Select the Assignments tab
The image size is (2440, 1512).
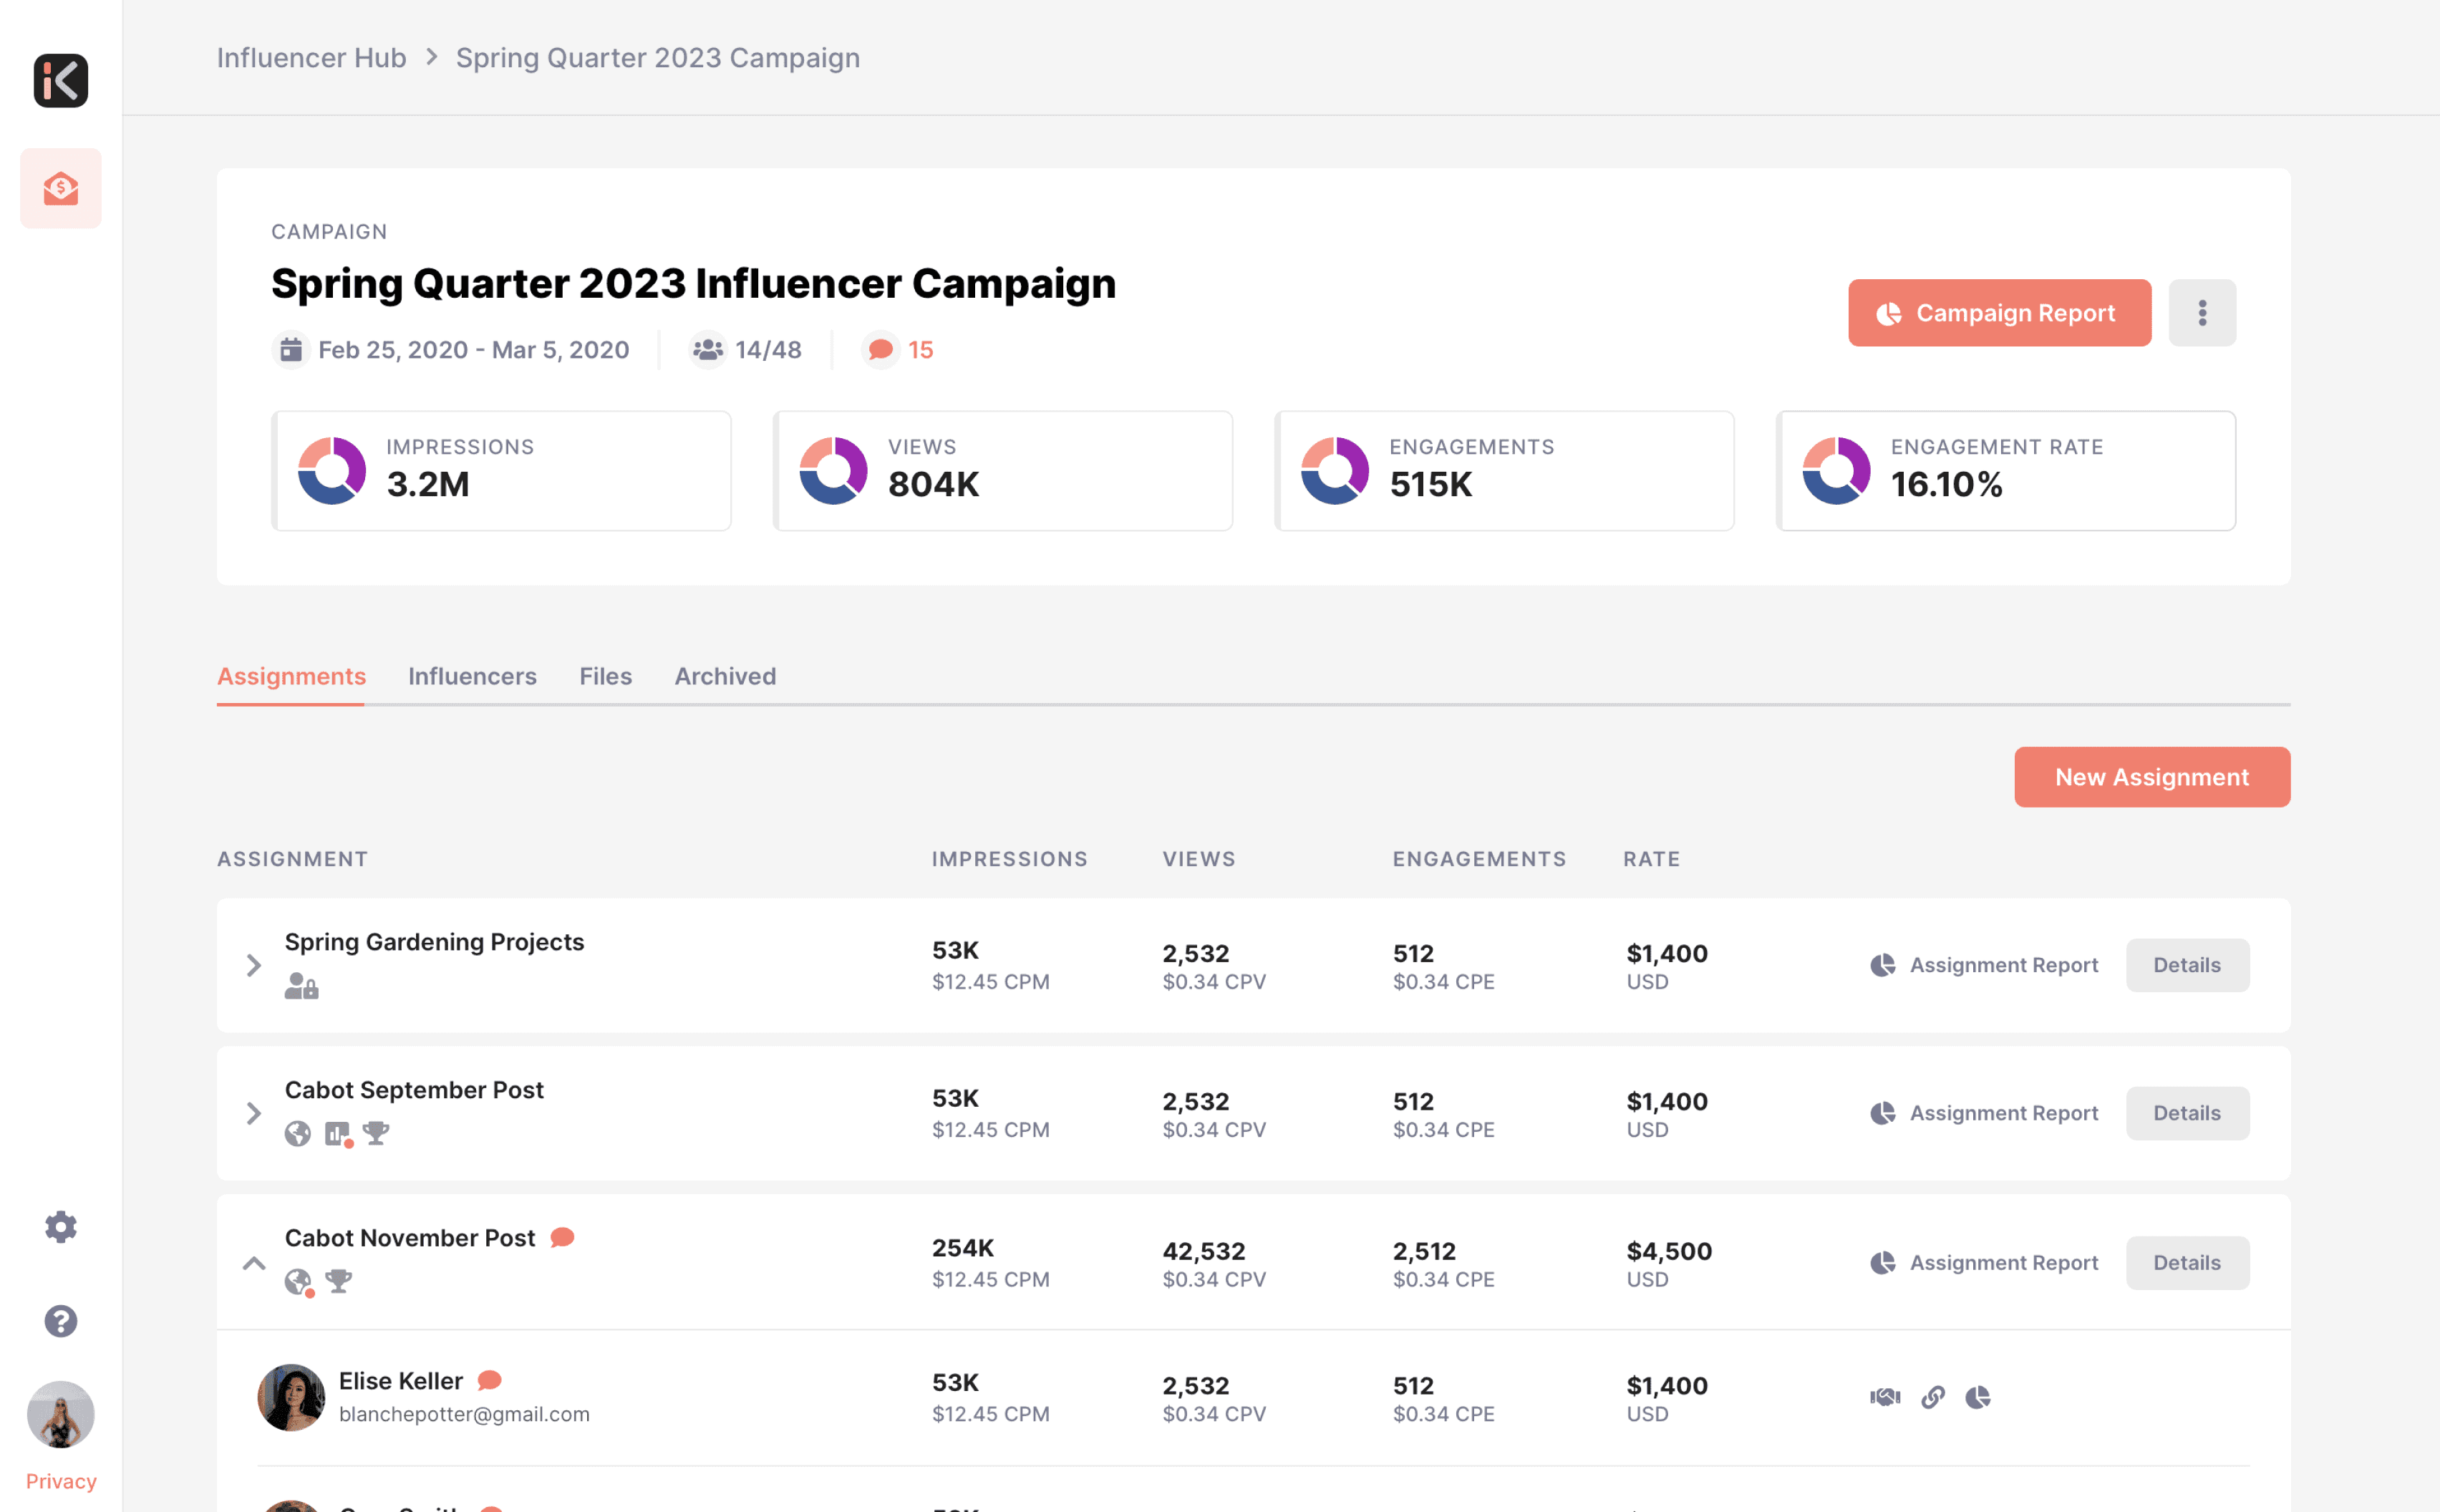[291, 677]
